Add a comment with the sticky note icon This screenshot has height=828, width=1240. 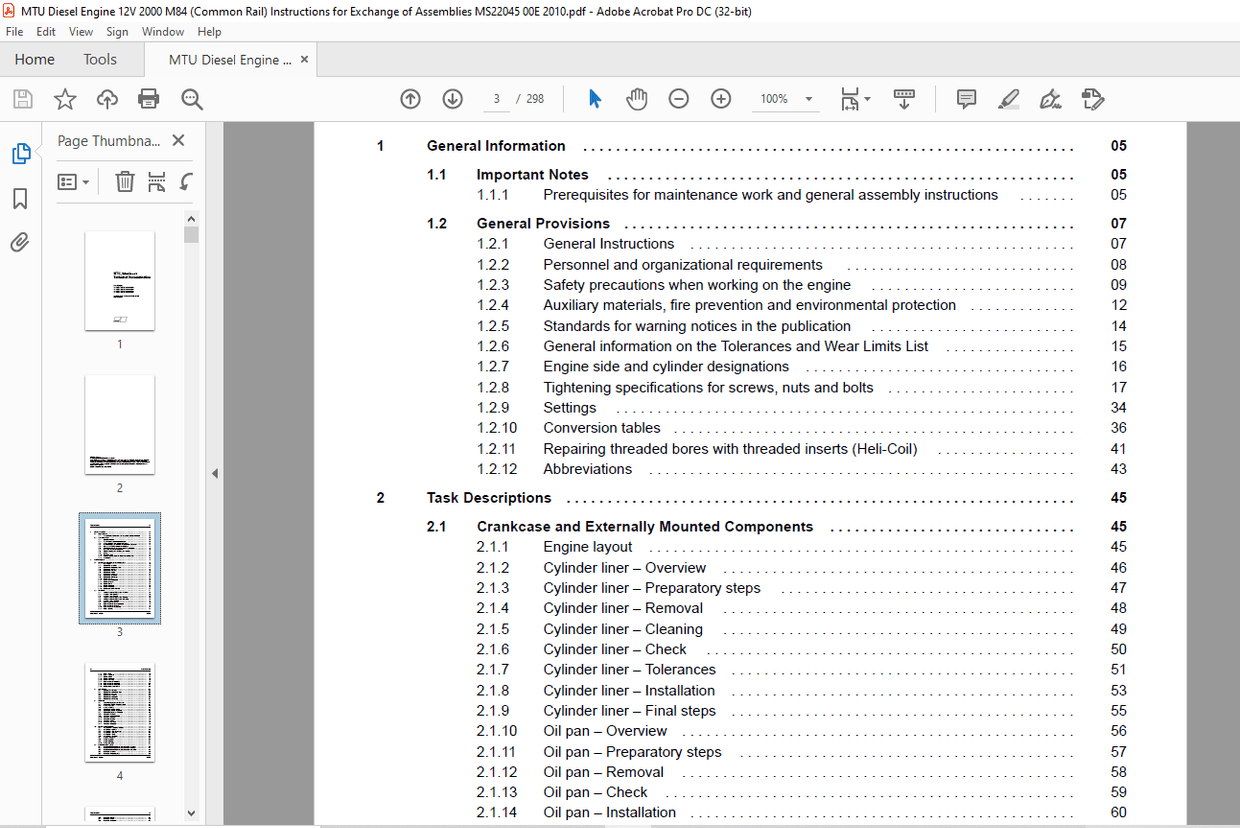point(966,99)
